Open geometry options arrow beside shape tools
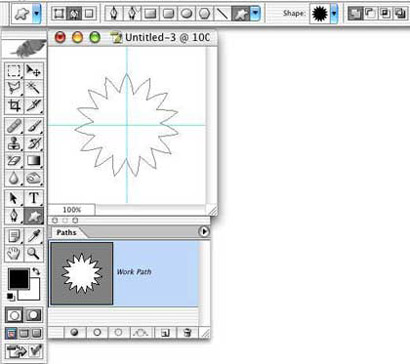410x364 pixels. 255,13
